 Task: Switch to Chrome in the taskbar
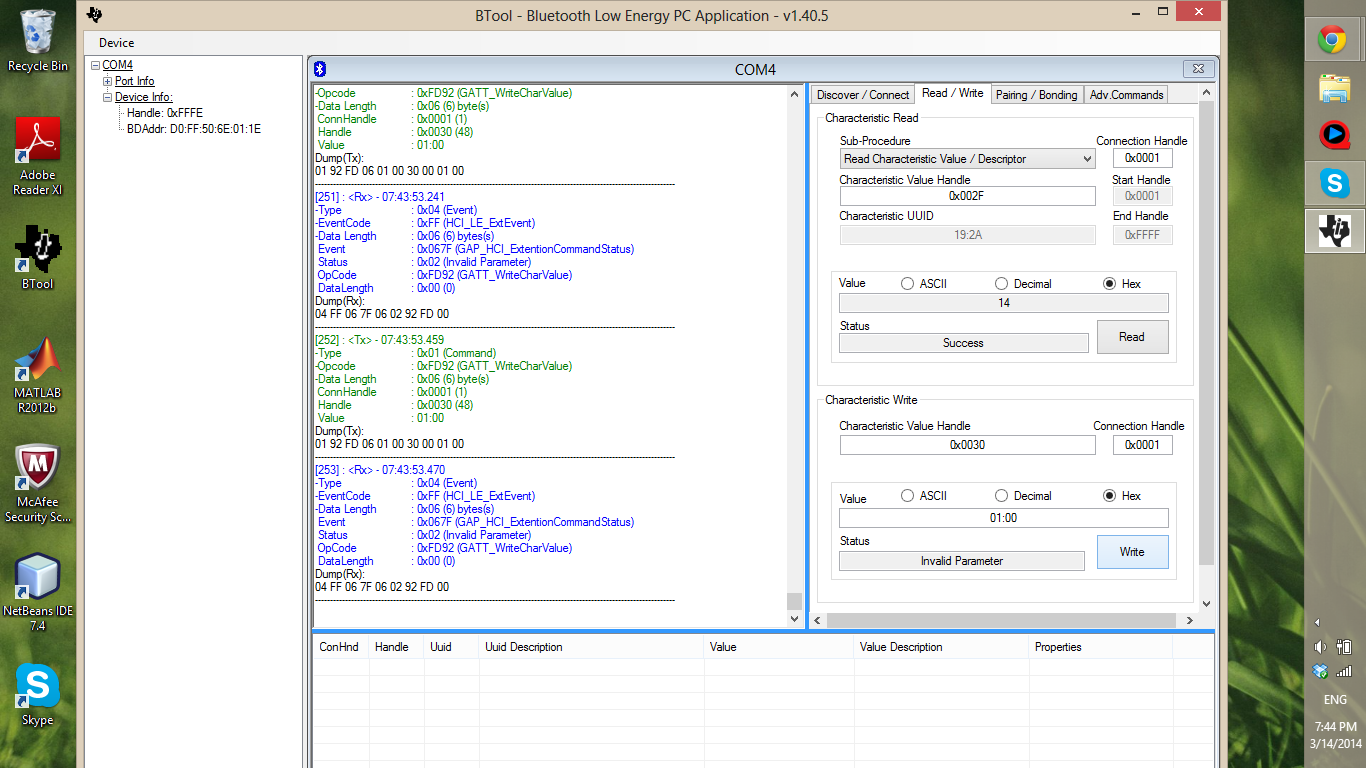tap(1333, 40)
